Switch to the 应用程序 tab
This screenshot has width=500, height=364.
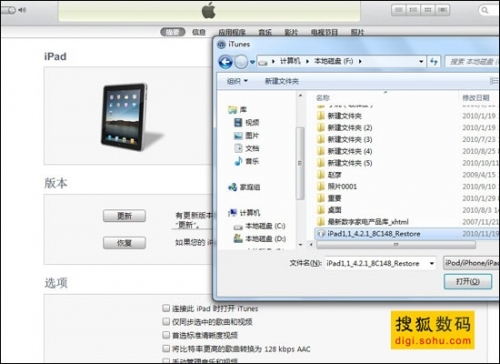tap(232, 32)
